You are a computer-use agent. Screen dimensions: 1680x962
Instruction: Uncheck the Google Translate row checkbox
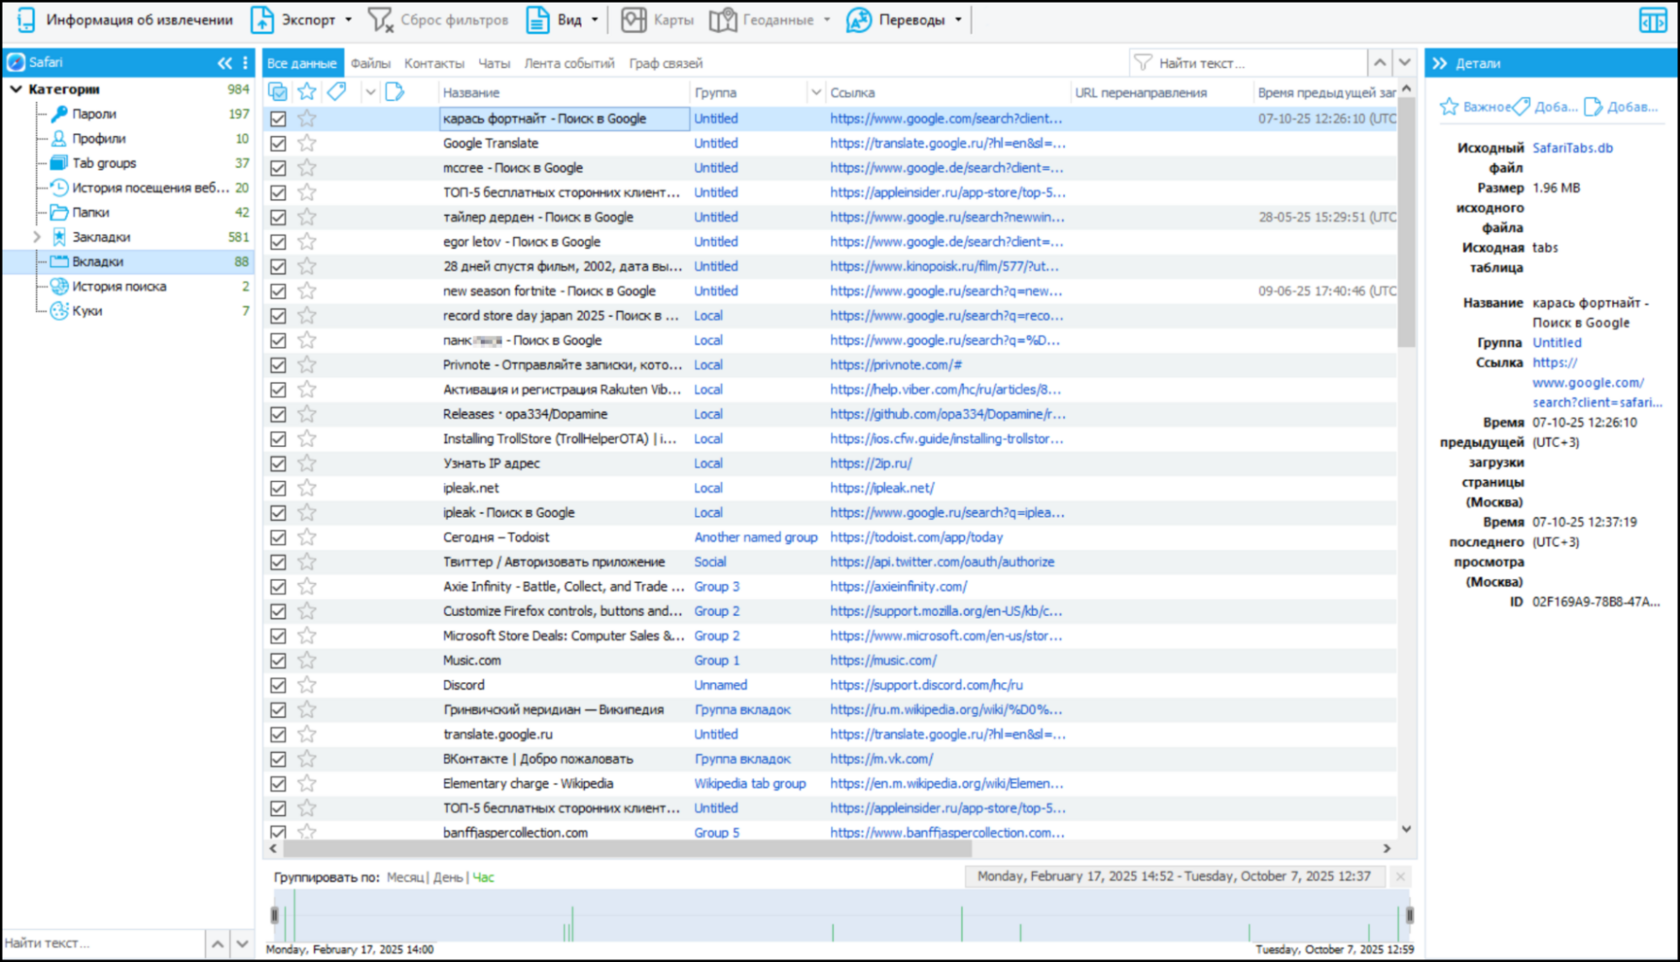(278, 143)
